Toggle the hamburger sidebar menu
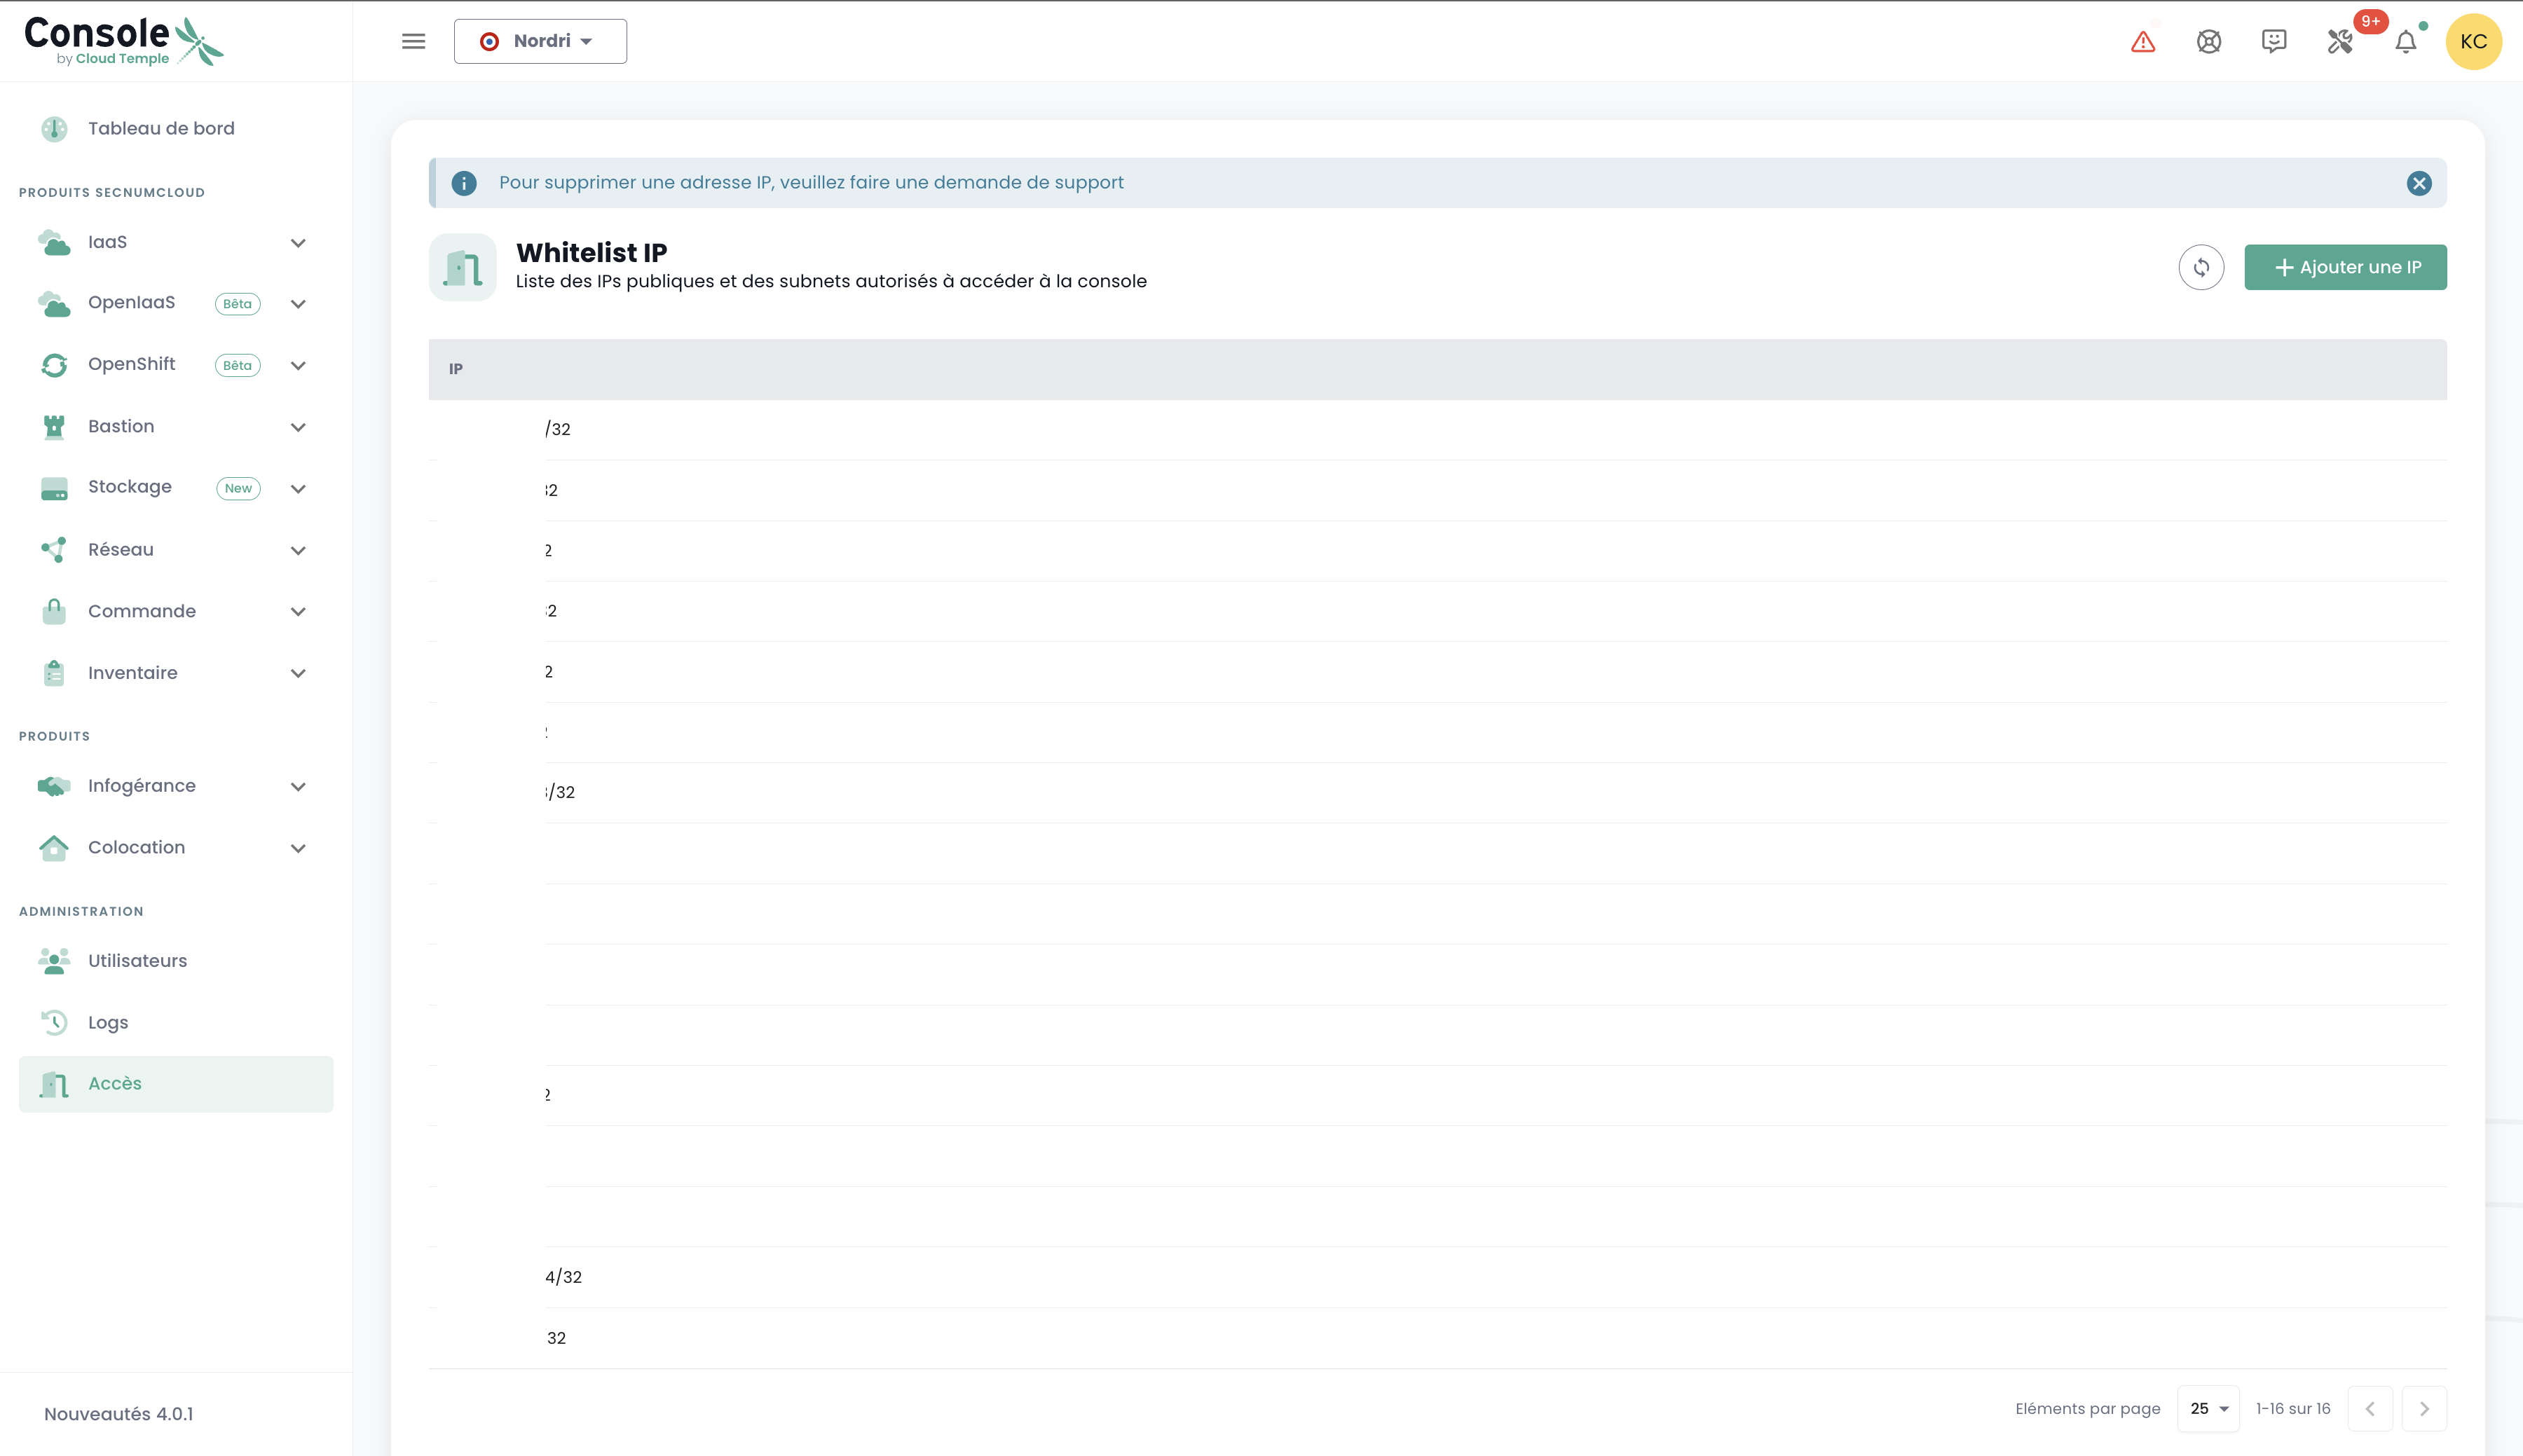 point(413,41)
